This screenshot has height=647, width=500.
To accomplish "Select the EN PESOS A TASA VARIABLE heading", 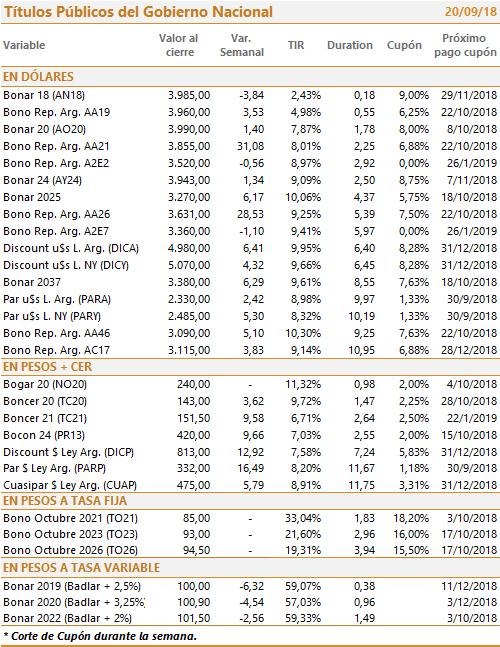I will tap(81, 567).
